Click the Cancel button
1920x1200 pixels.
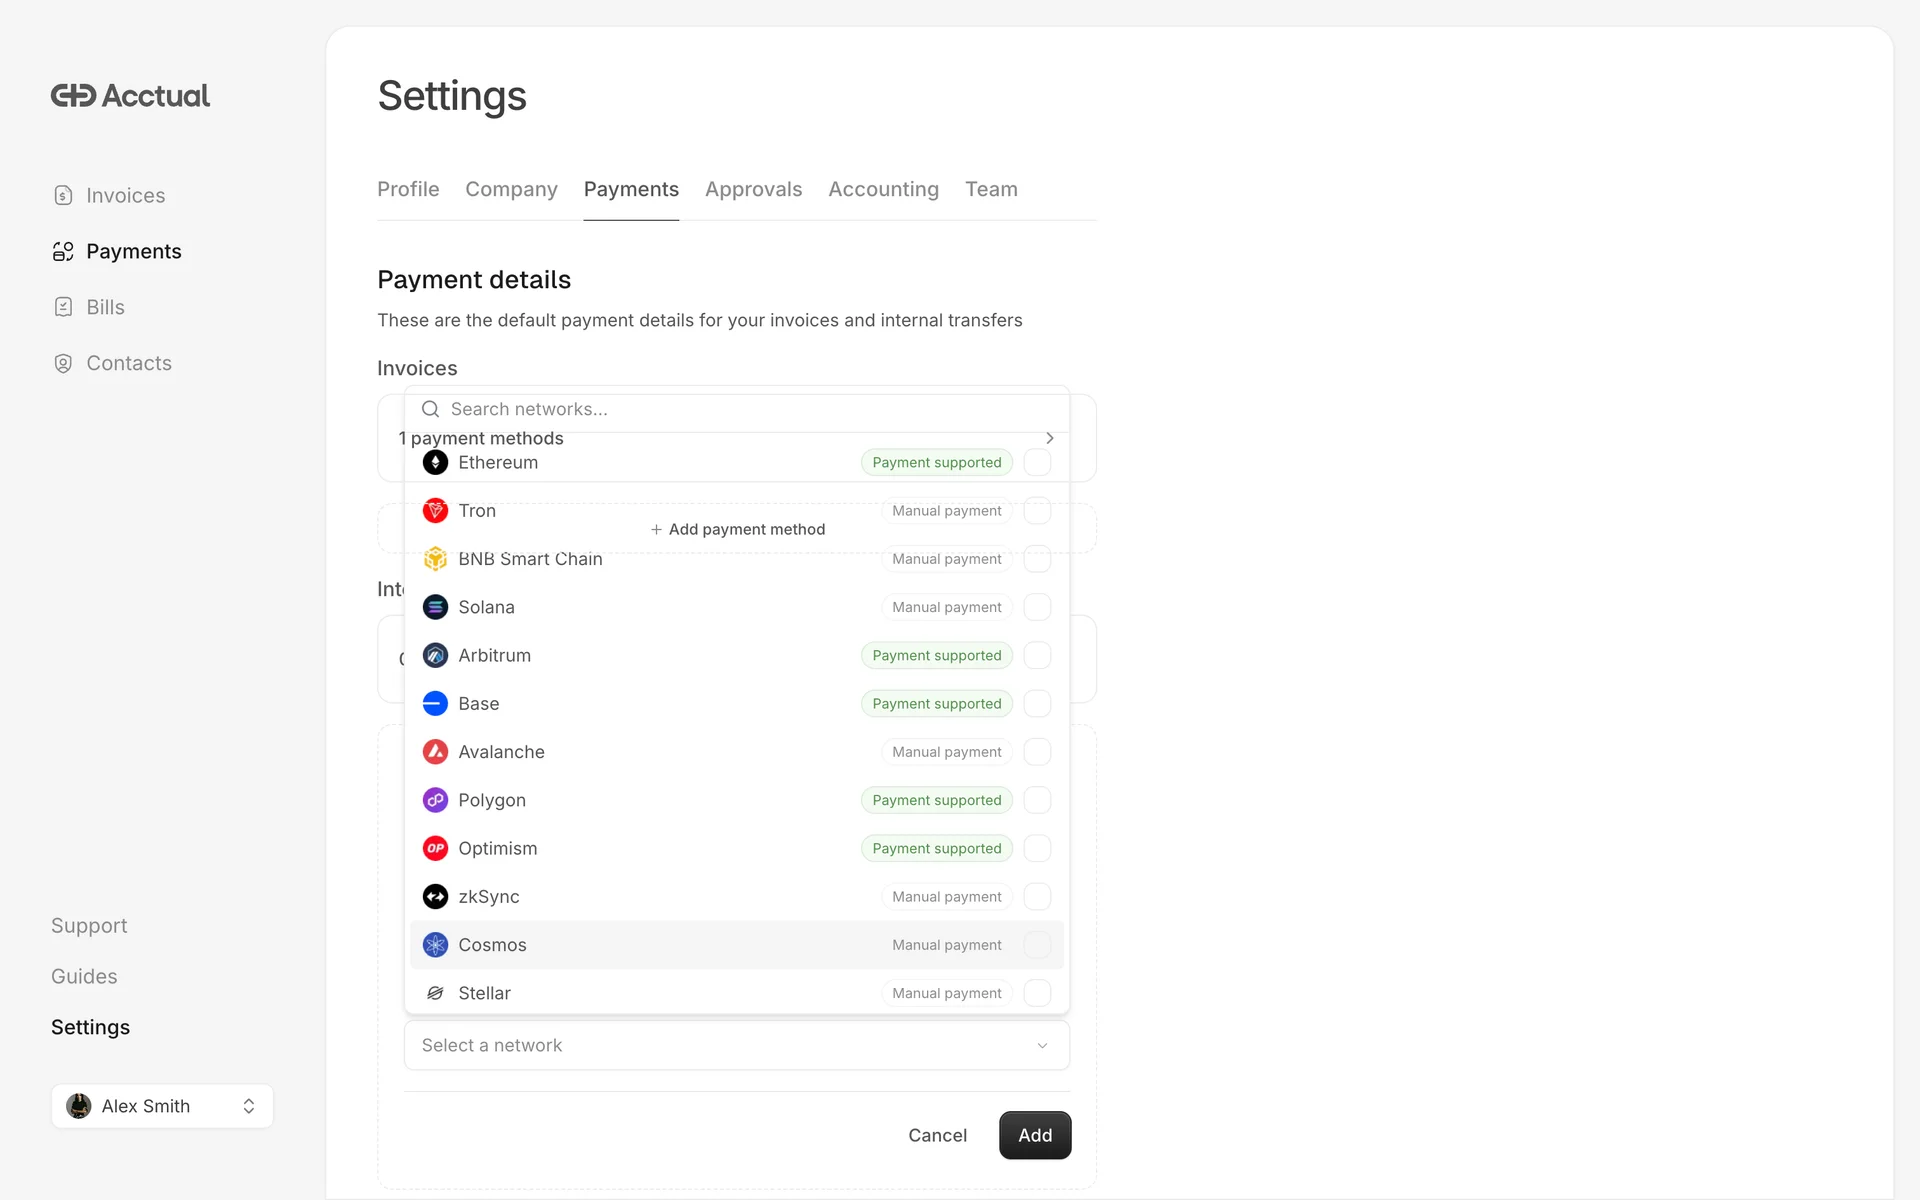937,1135
